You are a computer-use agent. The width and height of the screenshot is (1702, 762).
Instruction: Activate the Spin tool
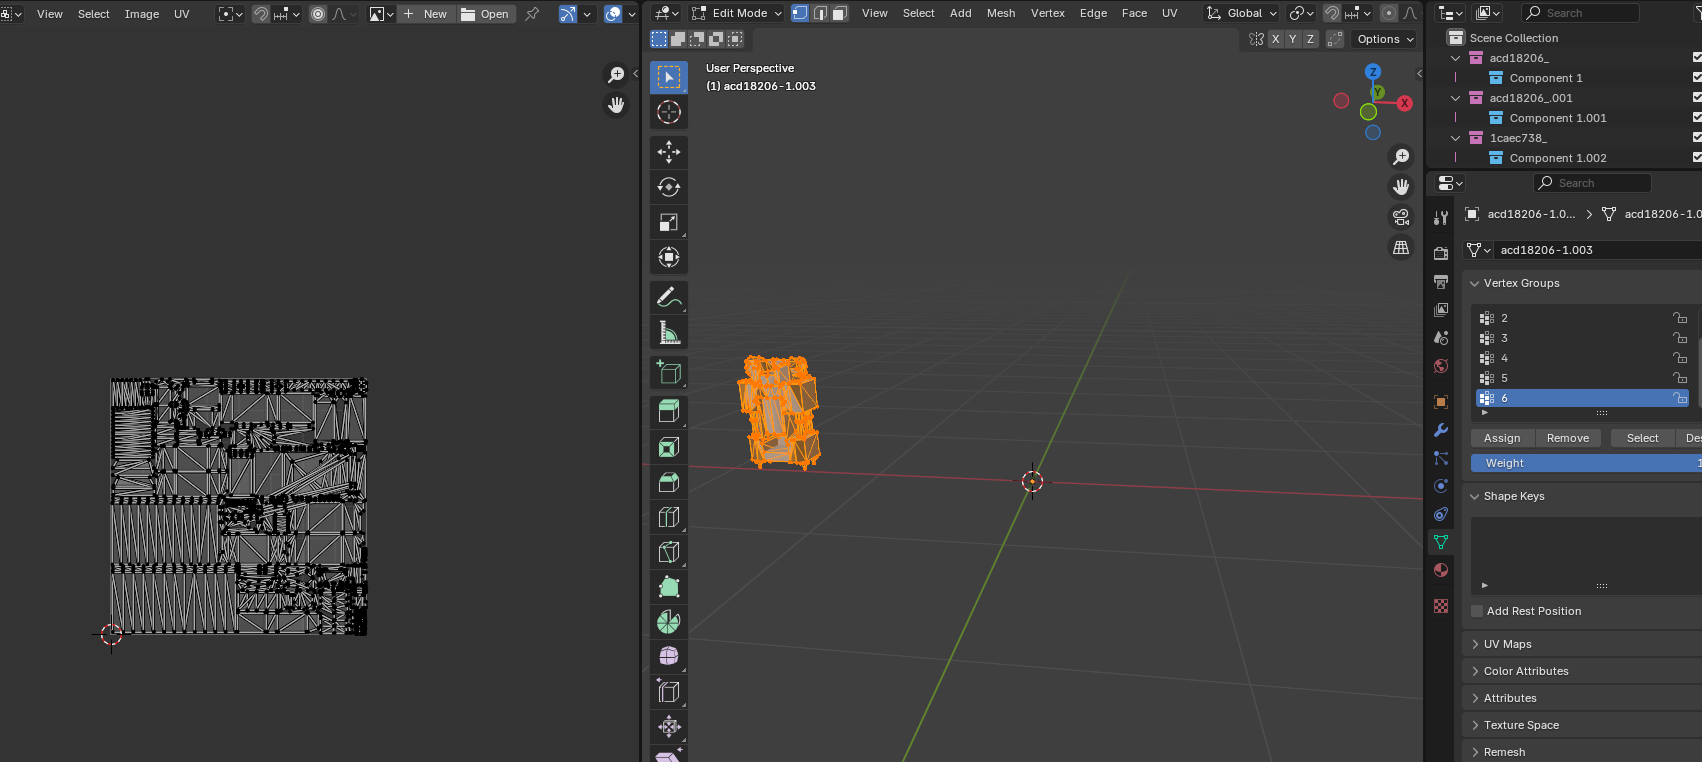click(x=669, y=622)
